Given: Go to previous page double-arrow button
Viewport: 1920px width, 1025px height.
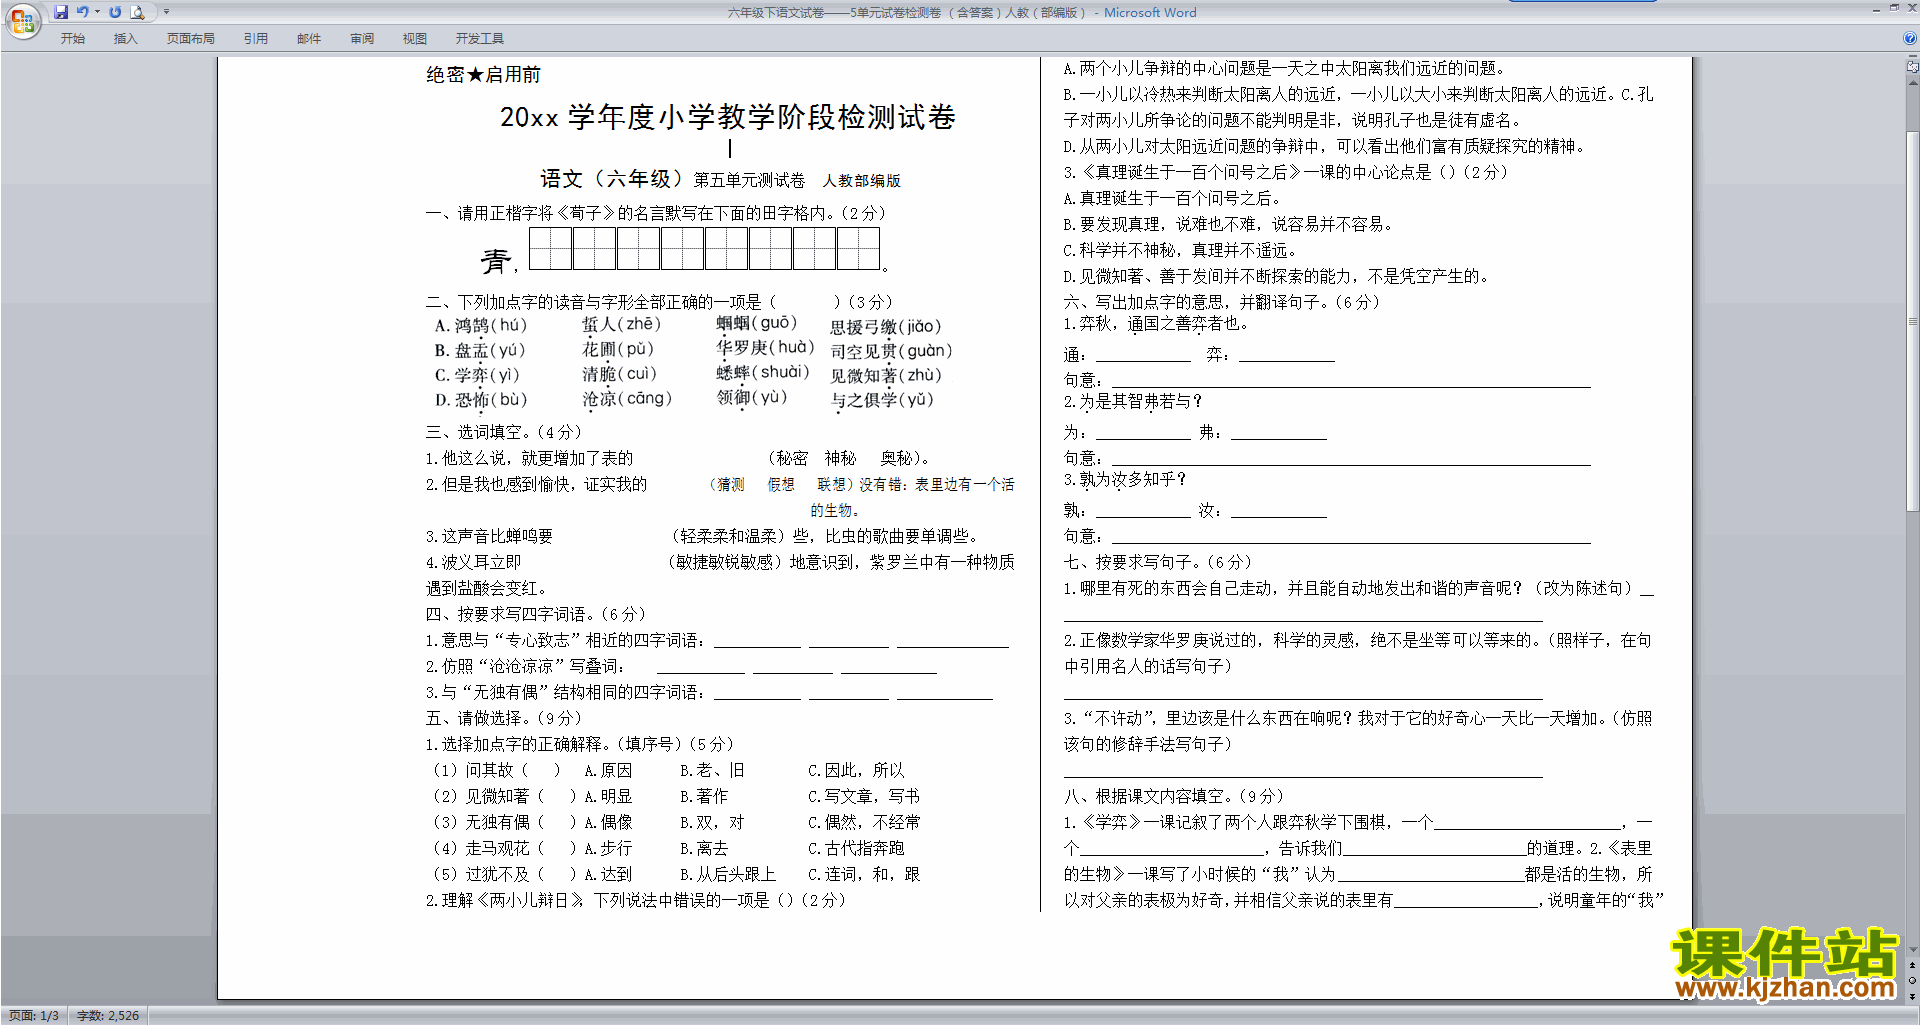Looking at the screenshot, I should tap(1912, 966).
